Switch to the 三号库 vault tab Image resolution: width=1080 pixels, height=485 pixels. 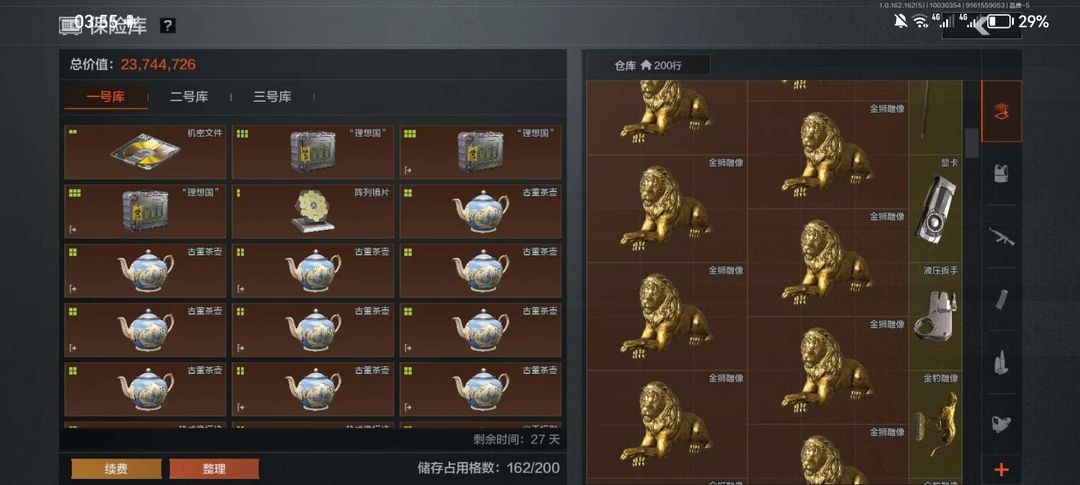(x=271, y=97)
